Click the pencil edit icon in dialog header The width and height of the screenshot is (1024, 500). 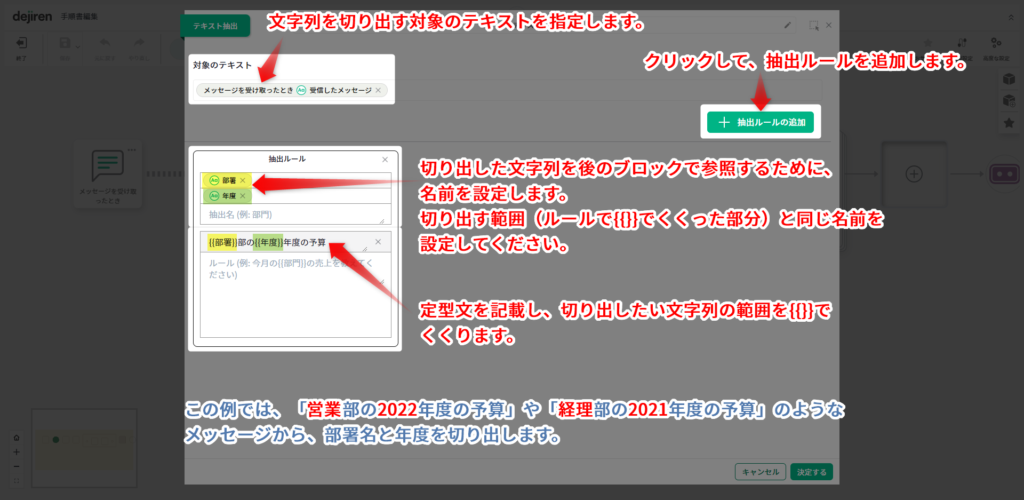click(x=788, y=25)
